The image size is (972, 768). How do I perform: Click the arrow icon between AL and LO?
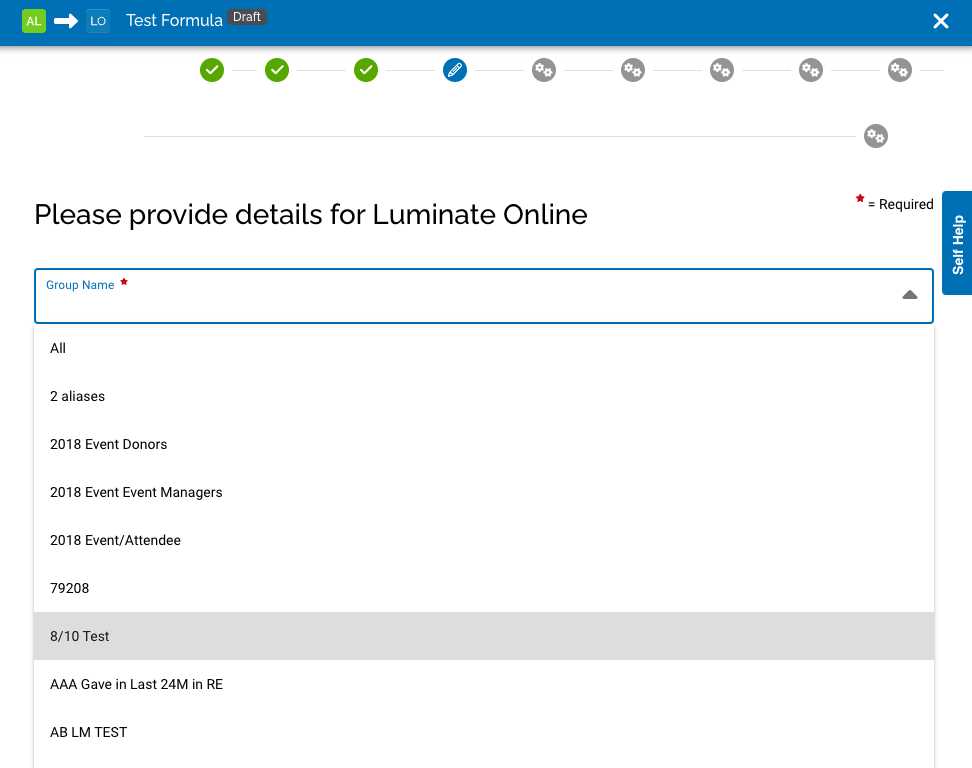64,20
